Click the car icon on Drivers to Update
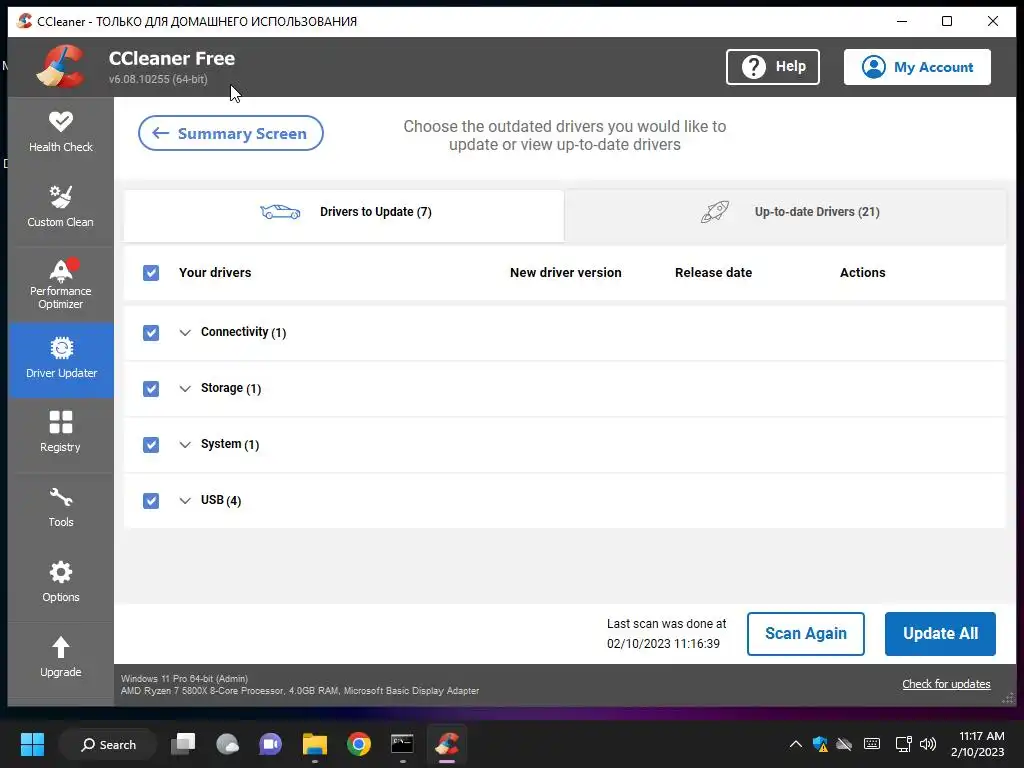Image resolution: width=1024 pixels, height=768 pixels. click(280, 212)
